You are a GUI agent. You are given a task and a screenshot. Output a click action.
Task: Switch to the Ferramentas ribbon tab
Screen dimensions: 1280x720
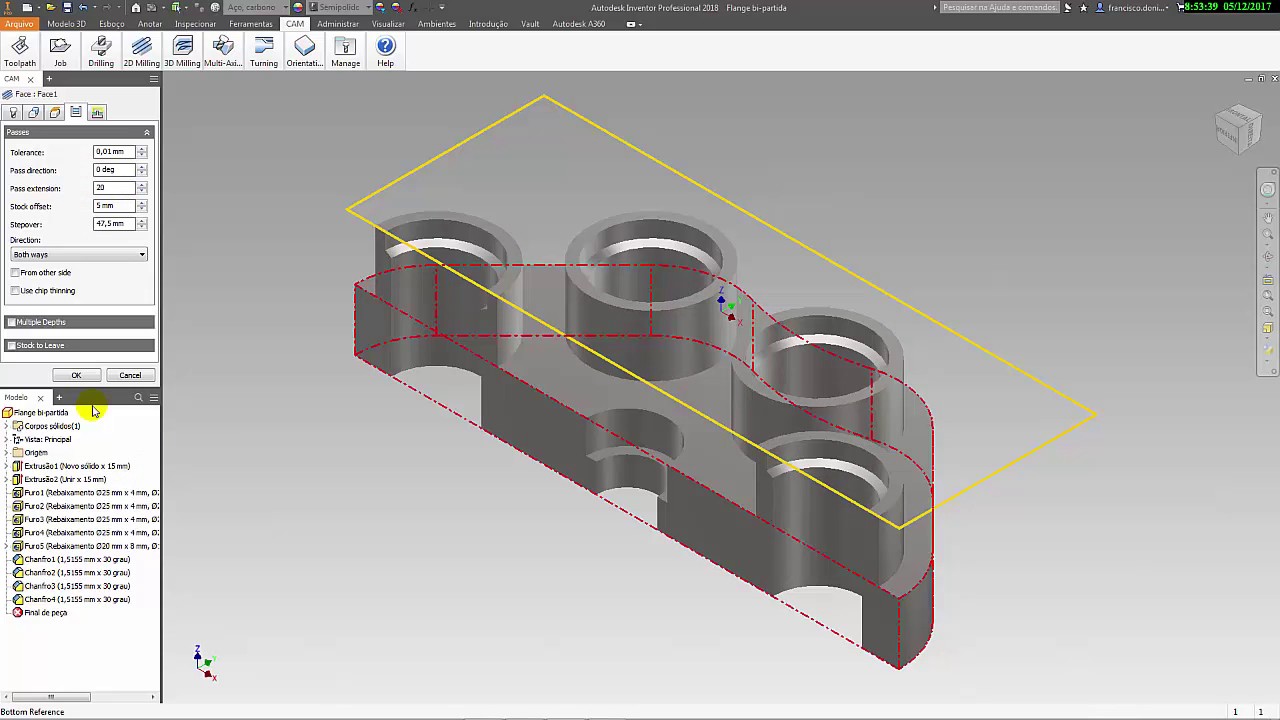click(x=251, y=24)
